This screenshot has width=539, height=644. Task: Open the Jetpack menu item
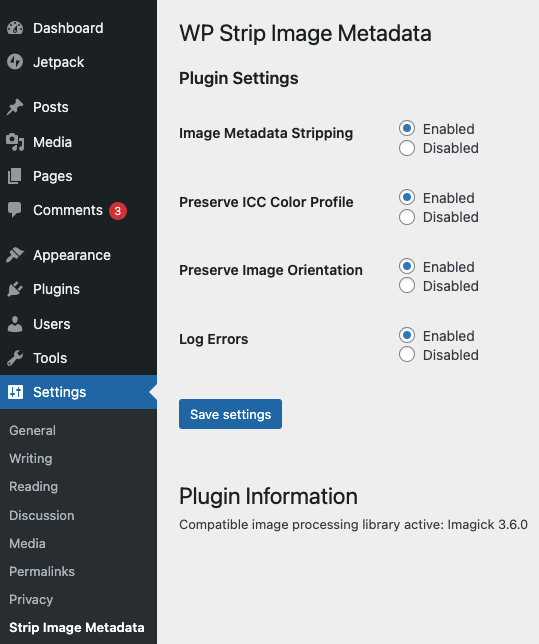(x=58, y=62)
